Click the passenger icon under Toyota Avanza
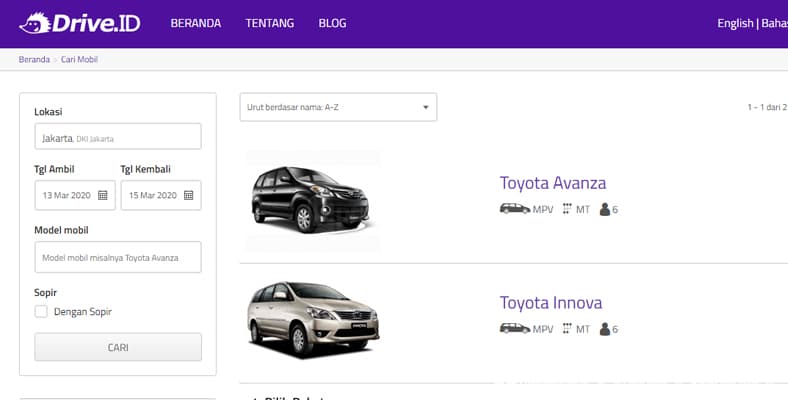Viewport: 788px width, 400px height. click(x=605, y=209)
